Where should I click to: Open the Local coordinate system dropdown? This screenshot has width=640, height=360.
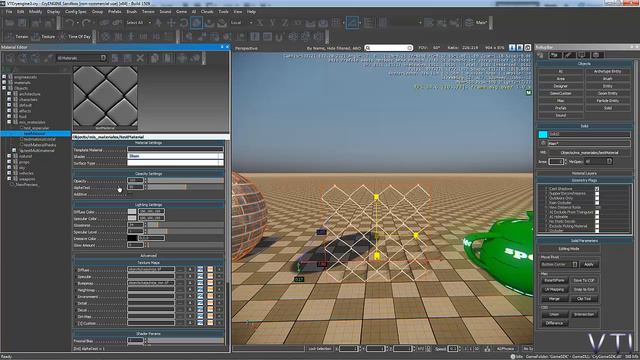(242, 23)
